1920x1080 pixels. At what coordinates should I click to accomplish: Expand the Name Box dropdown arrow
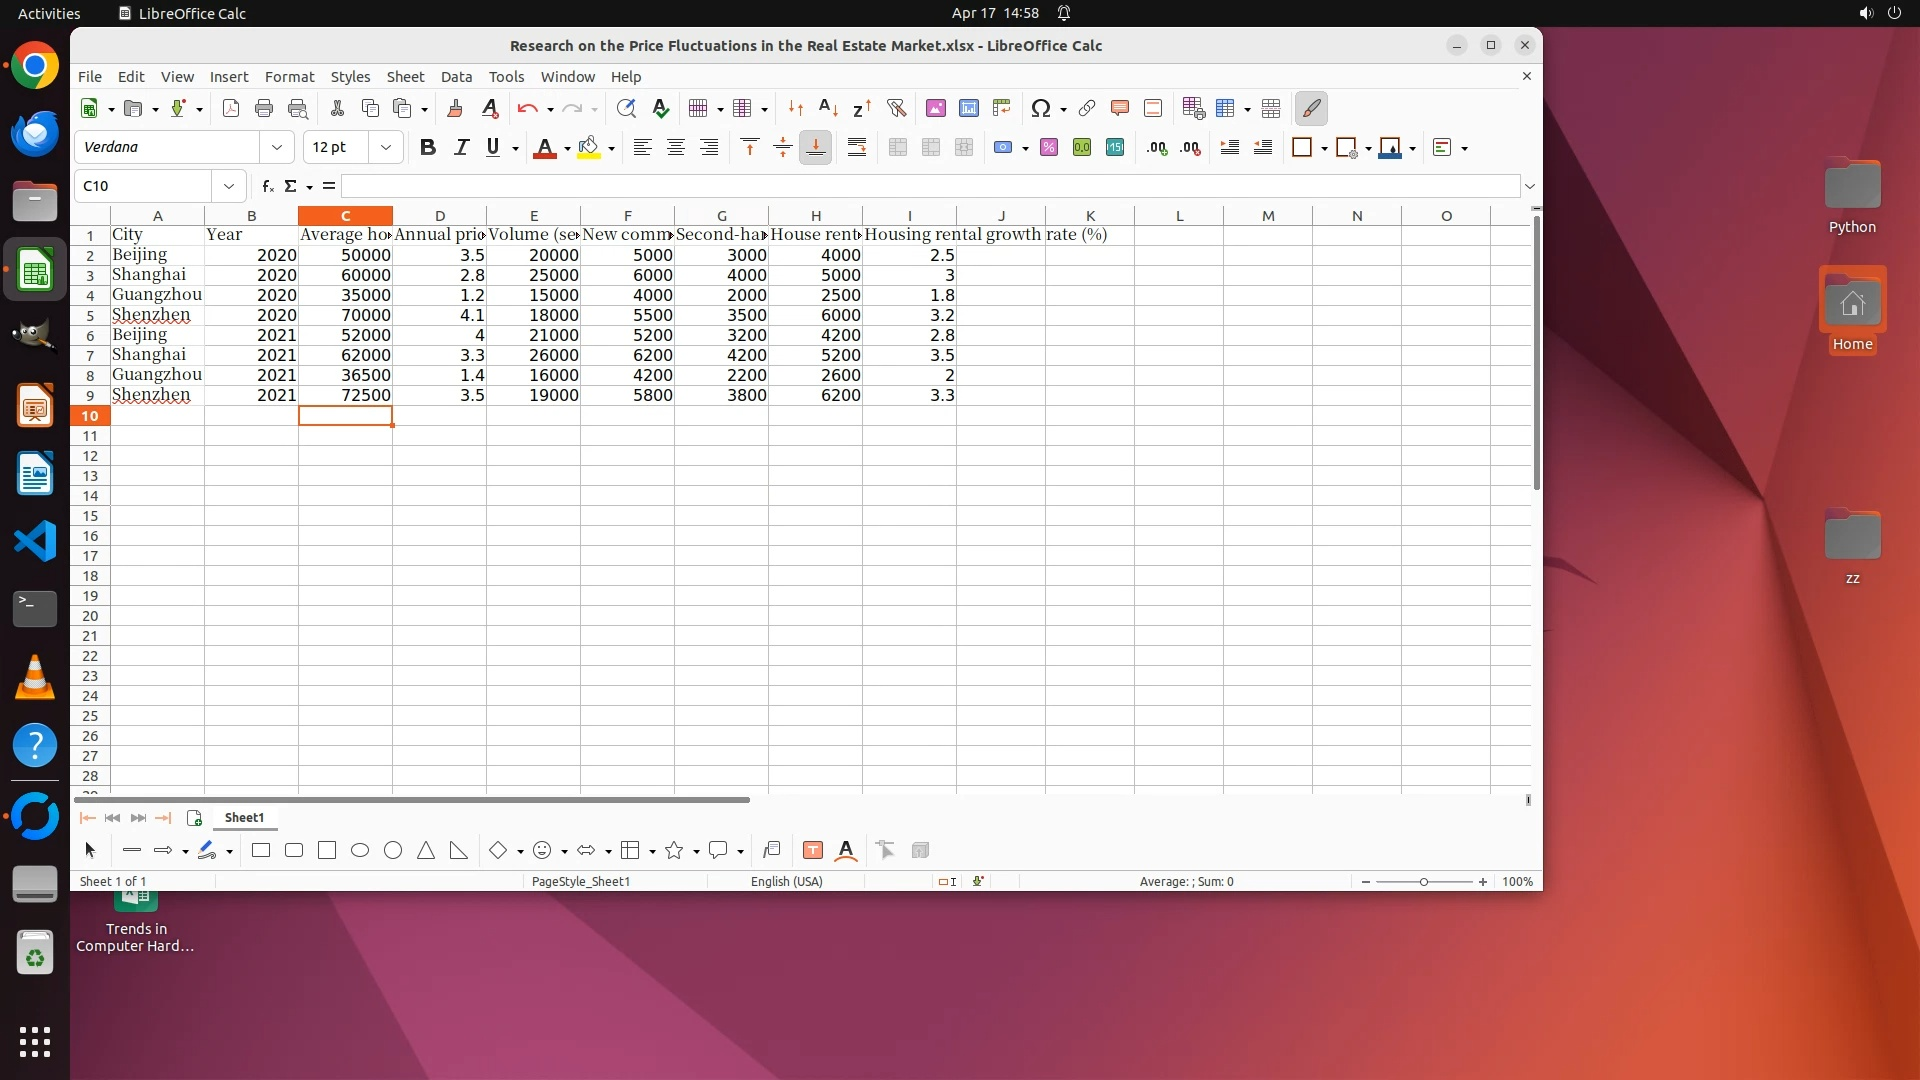coord(229,186)
